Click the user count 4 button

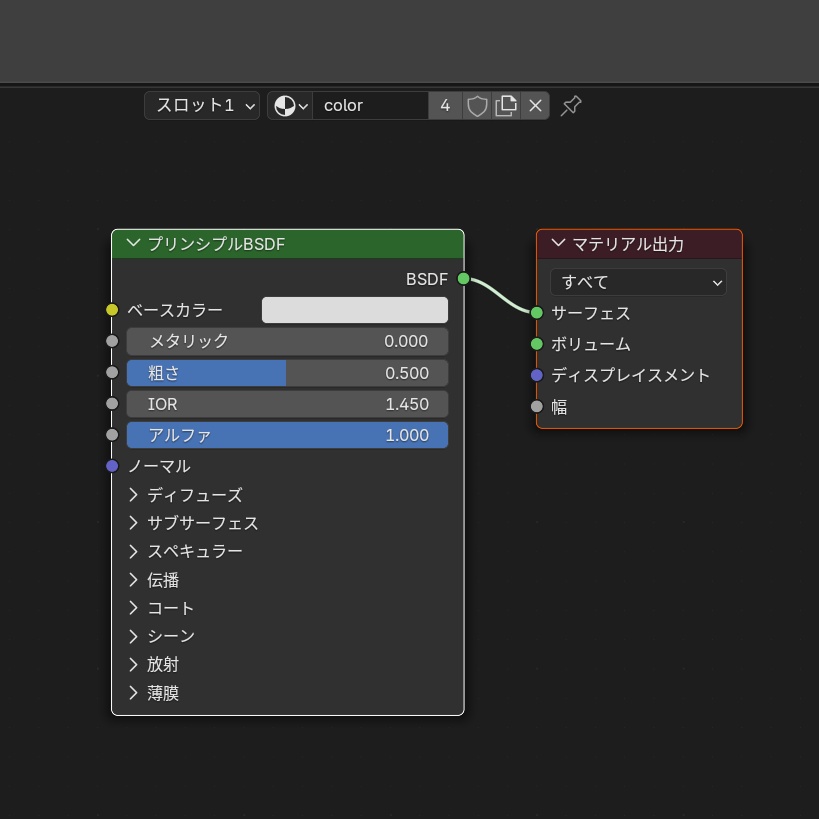[x=444, y=105]
